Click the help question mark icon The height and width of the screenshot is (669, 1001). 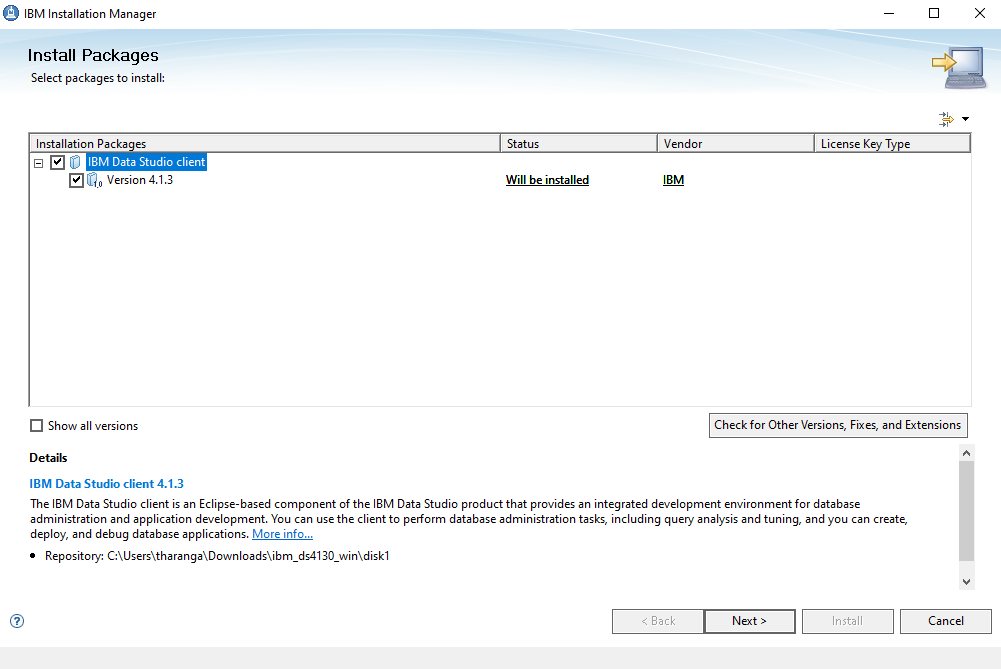click(17, 620)
